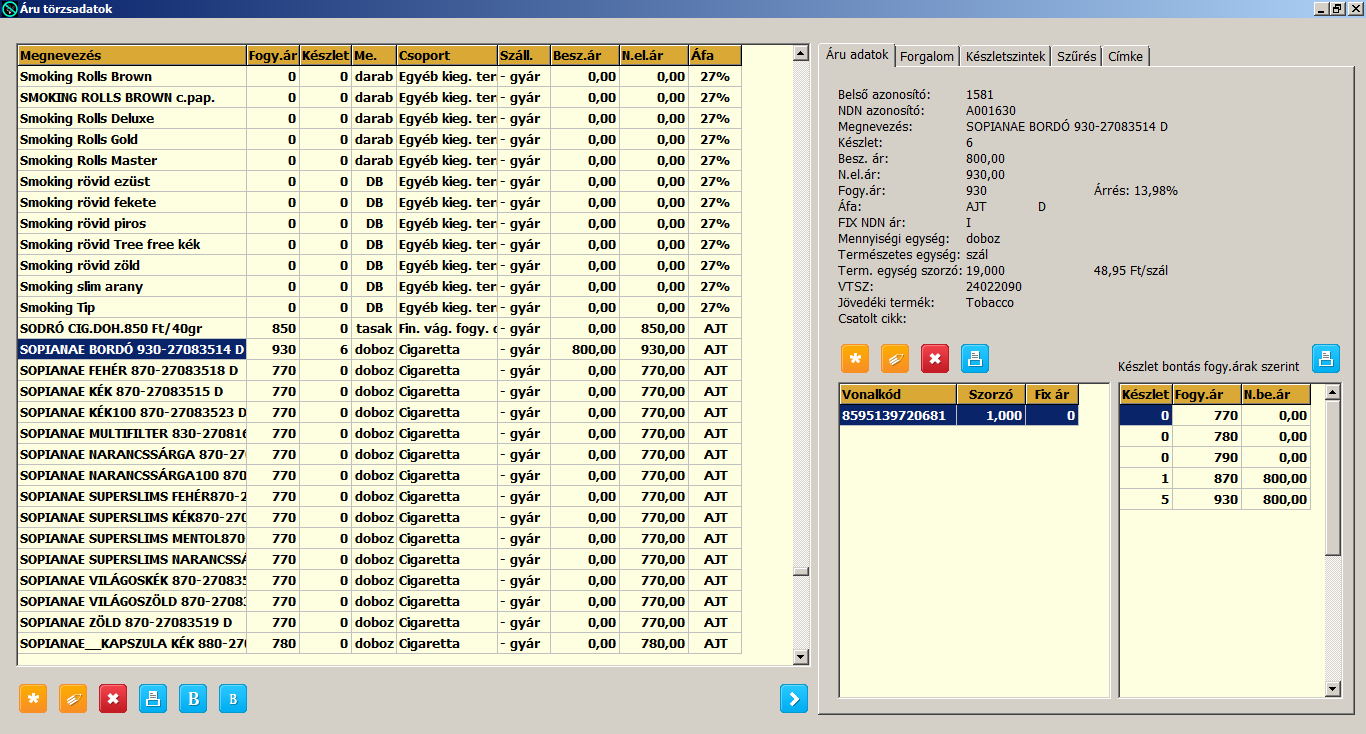The image size is (1366, 734).
Task: Click the 'tasak' unit cell in the SODRÓ row
Action: point(374,329)
